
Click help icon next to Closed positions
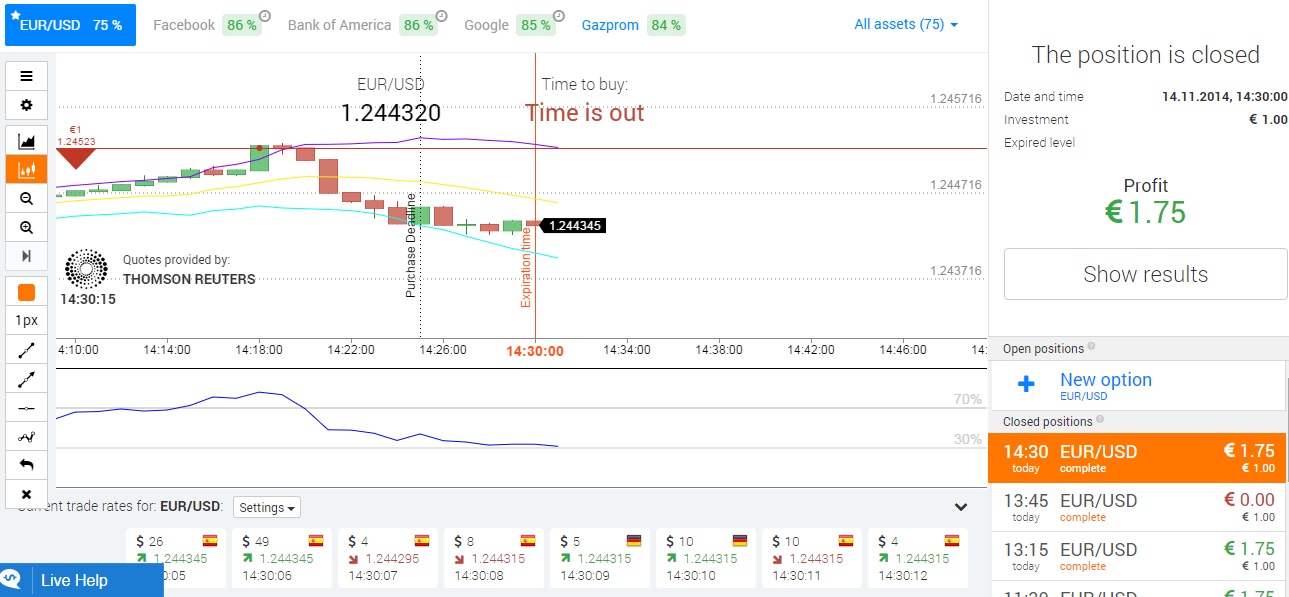tap(1100, 420)
